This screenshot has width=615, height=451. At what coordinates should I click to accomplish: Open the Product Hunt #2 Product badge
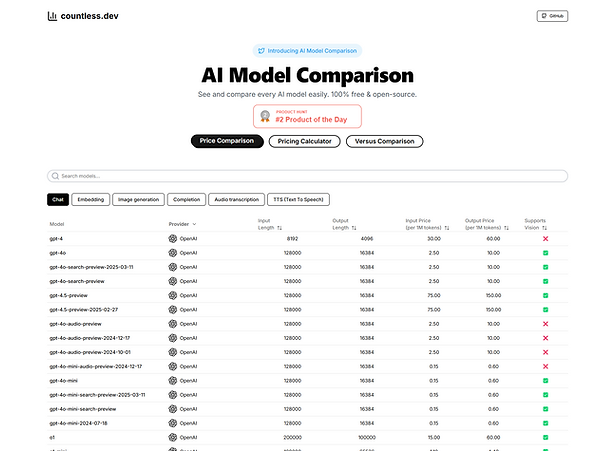(307, 116)
